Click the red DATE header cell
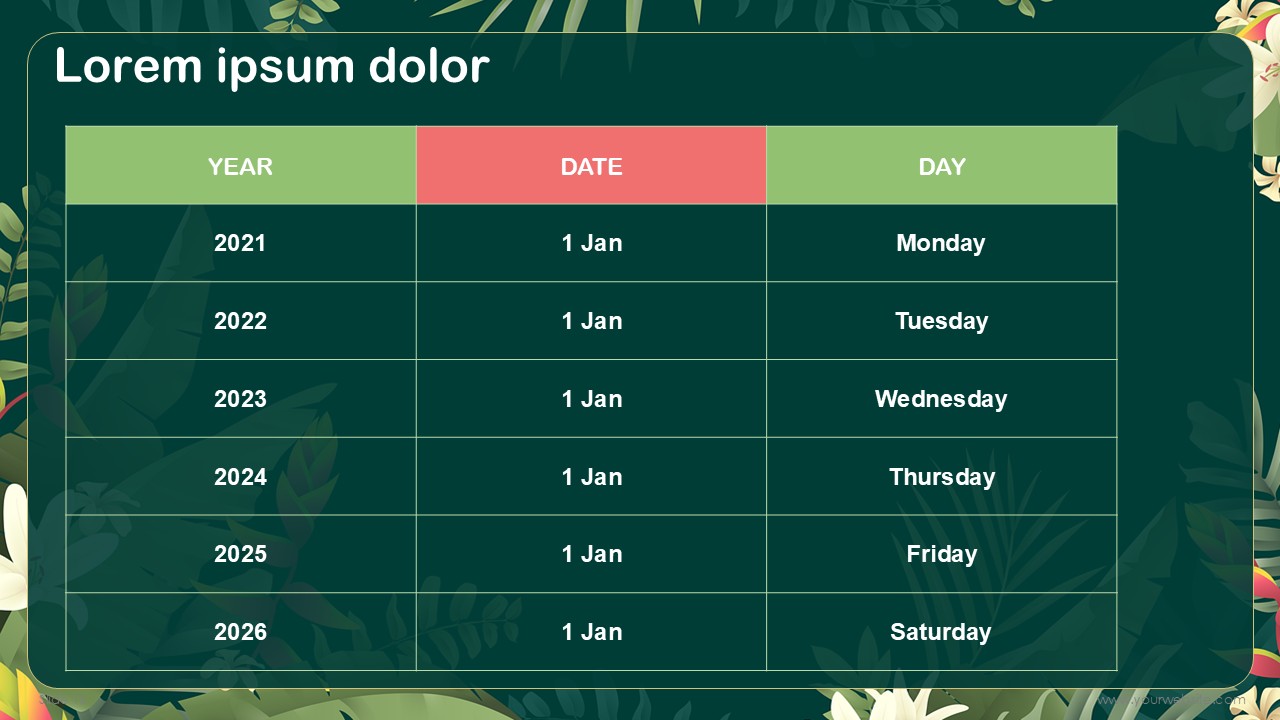 pyautogui.click(x=591, y=165)
